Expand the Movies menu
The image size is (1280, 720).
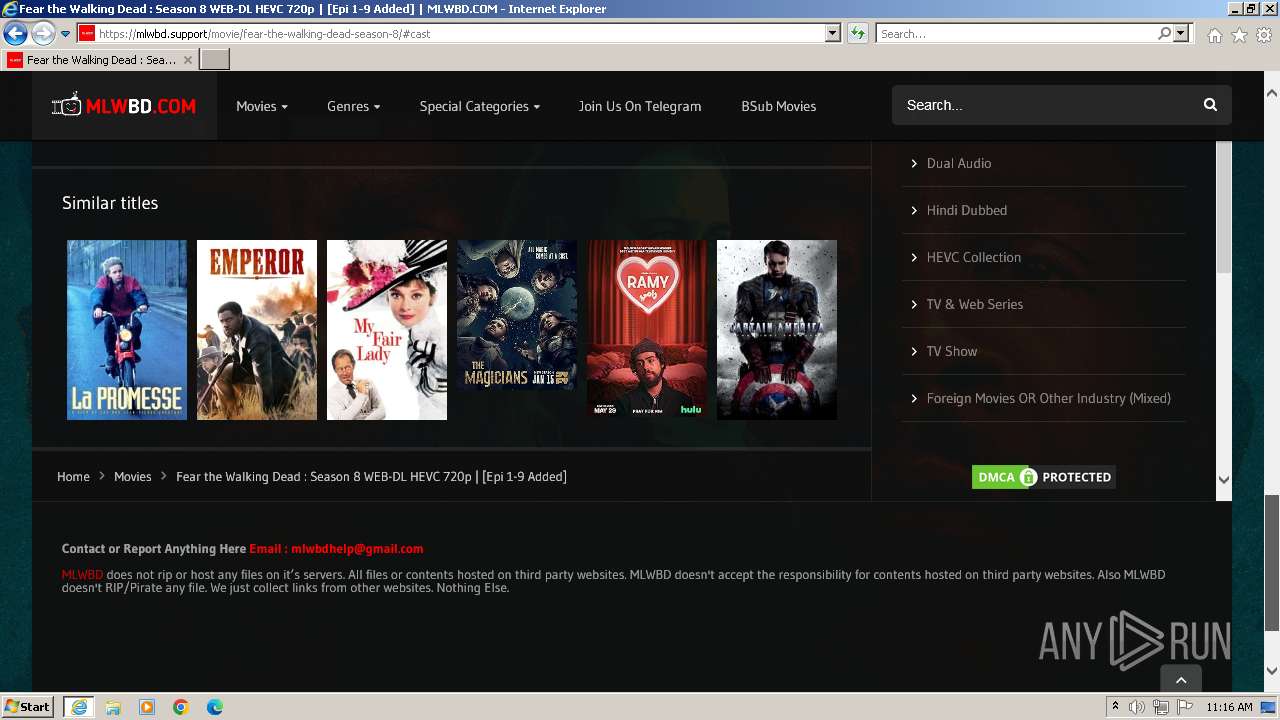(262, 106)
